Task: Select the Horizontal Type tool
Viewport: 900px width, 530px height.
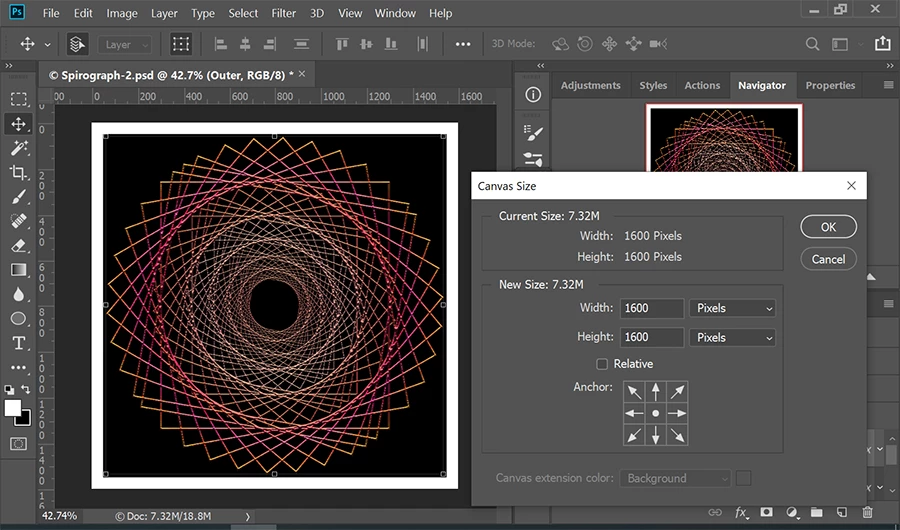Action: [x=18, y=343]
